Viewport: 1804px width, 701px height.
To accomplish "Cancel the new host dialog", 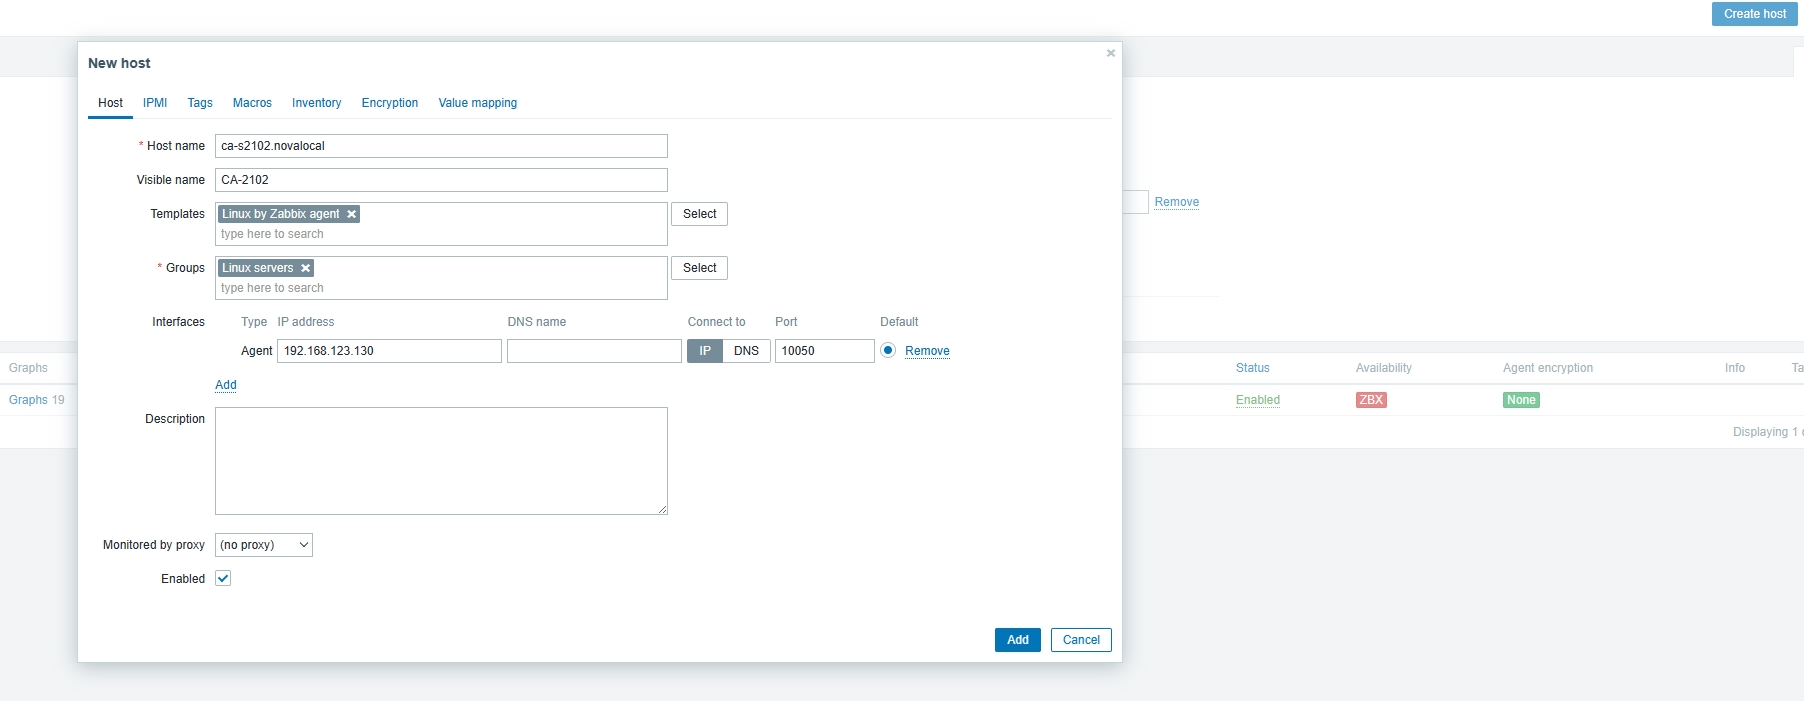I will point(1080,640).
